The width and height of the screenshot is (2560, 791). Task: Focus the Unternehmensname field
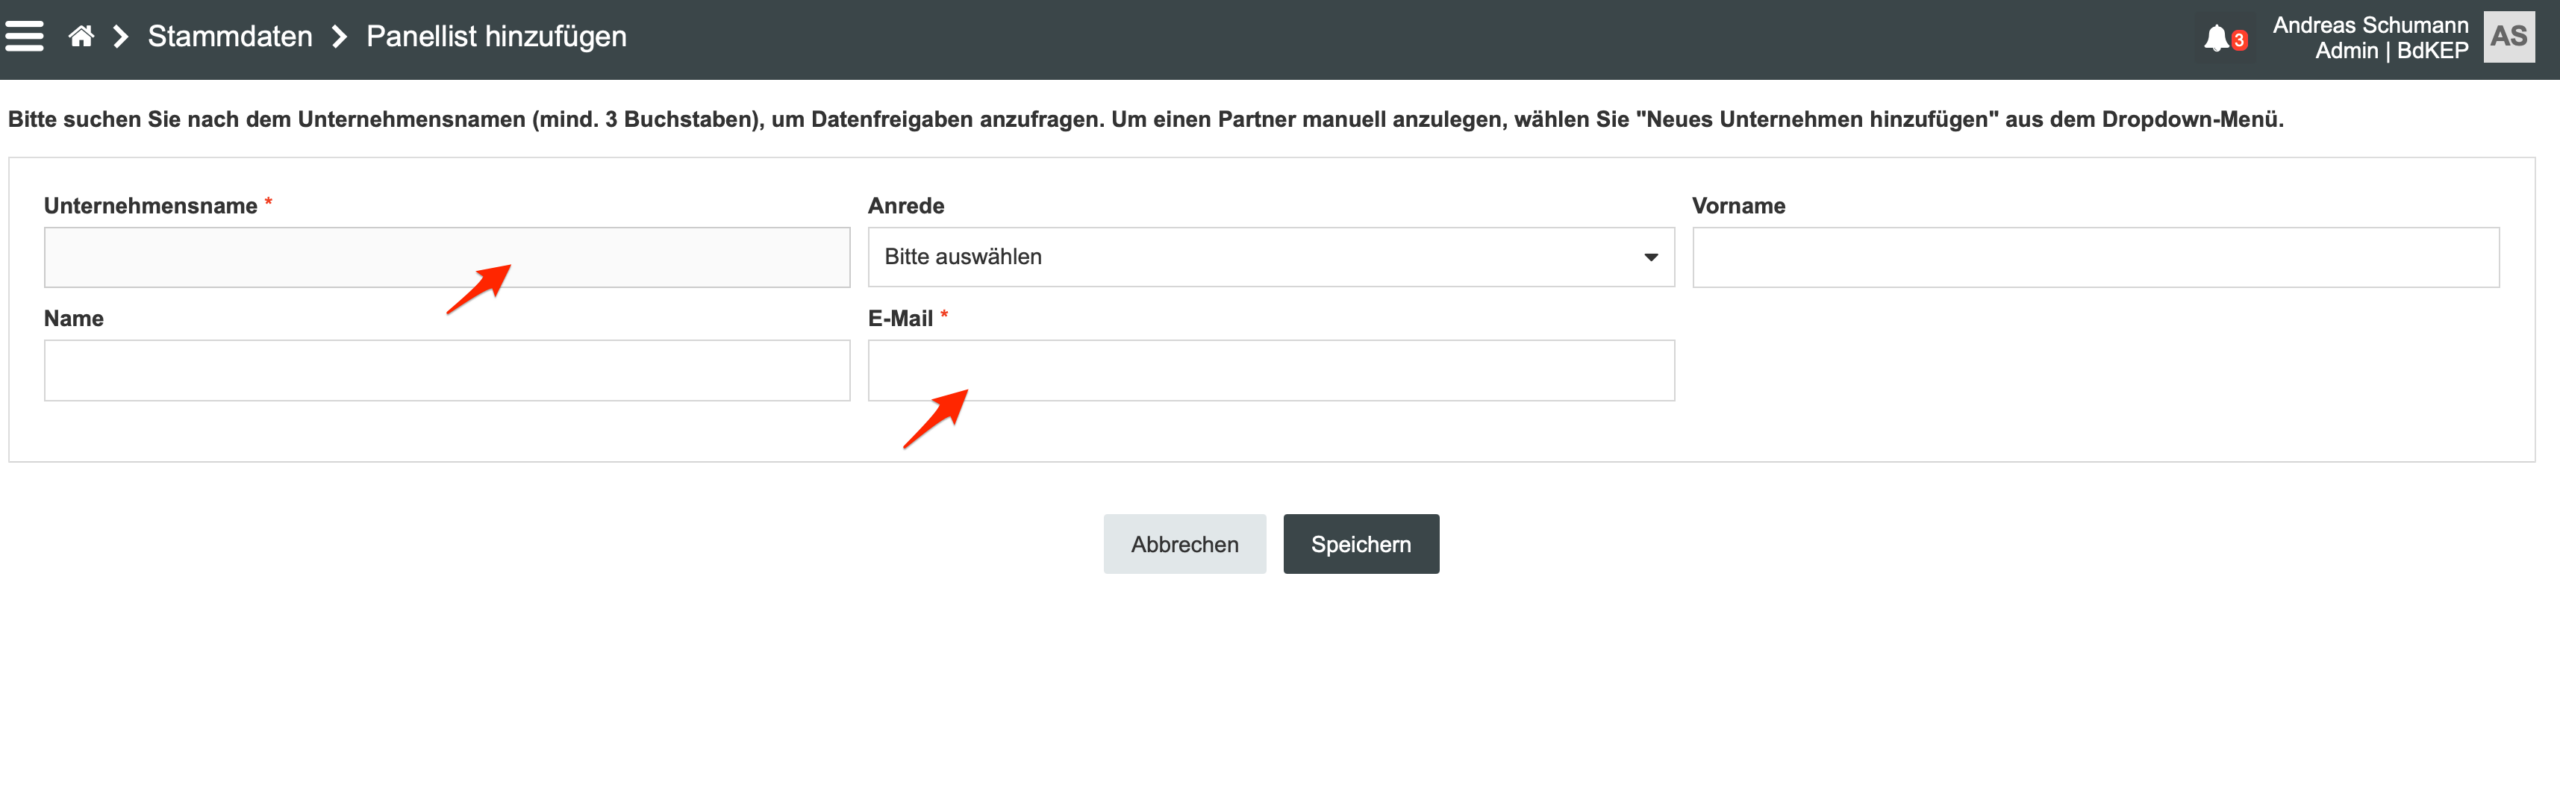447,257
